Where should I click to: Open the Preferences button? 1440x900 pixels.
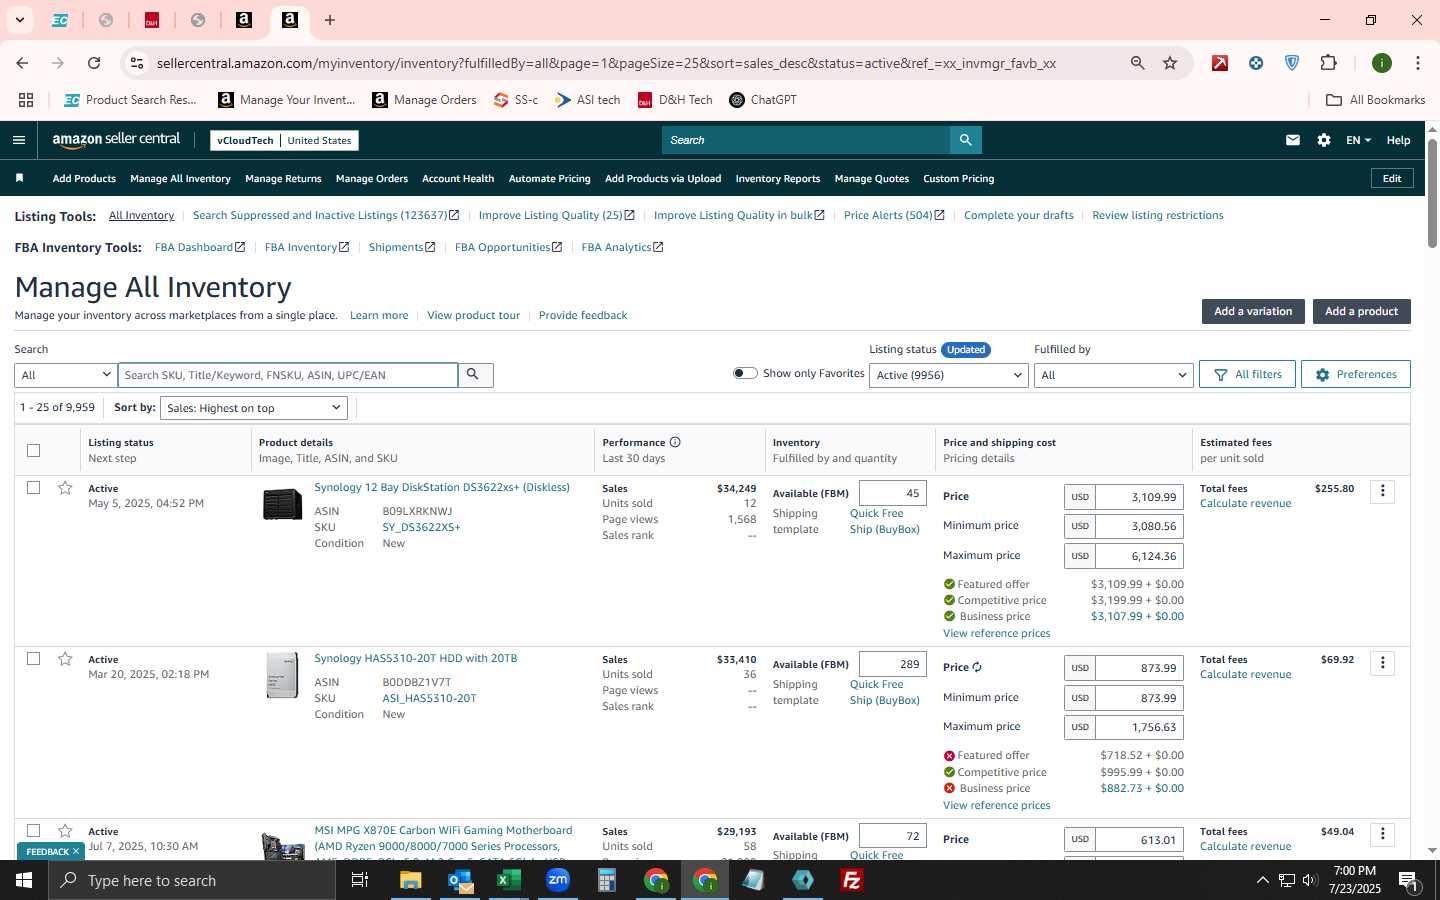point(1356,374)
